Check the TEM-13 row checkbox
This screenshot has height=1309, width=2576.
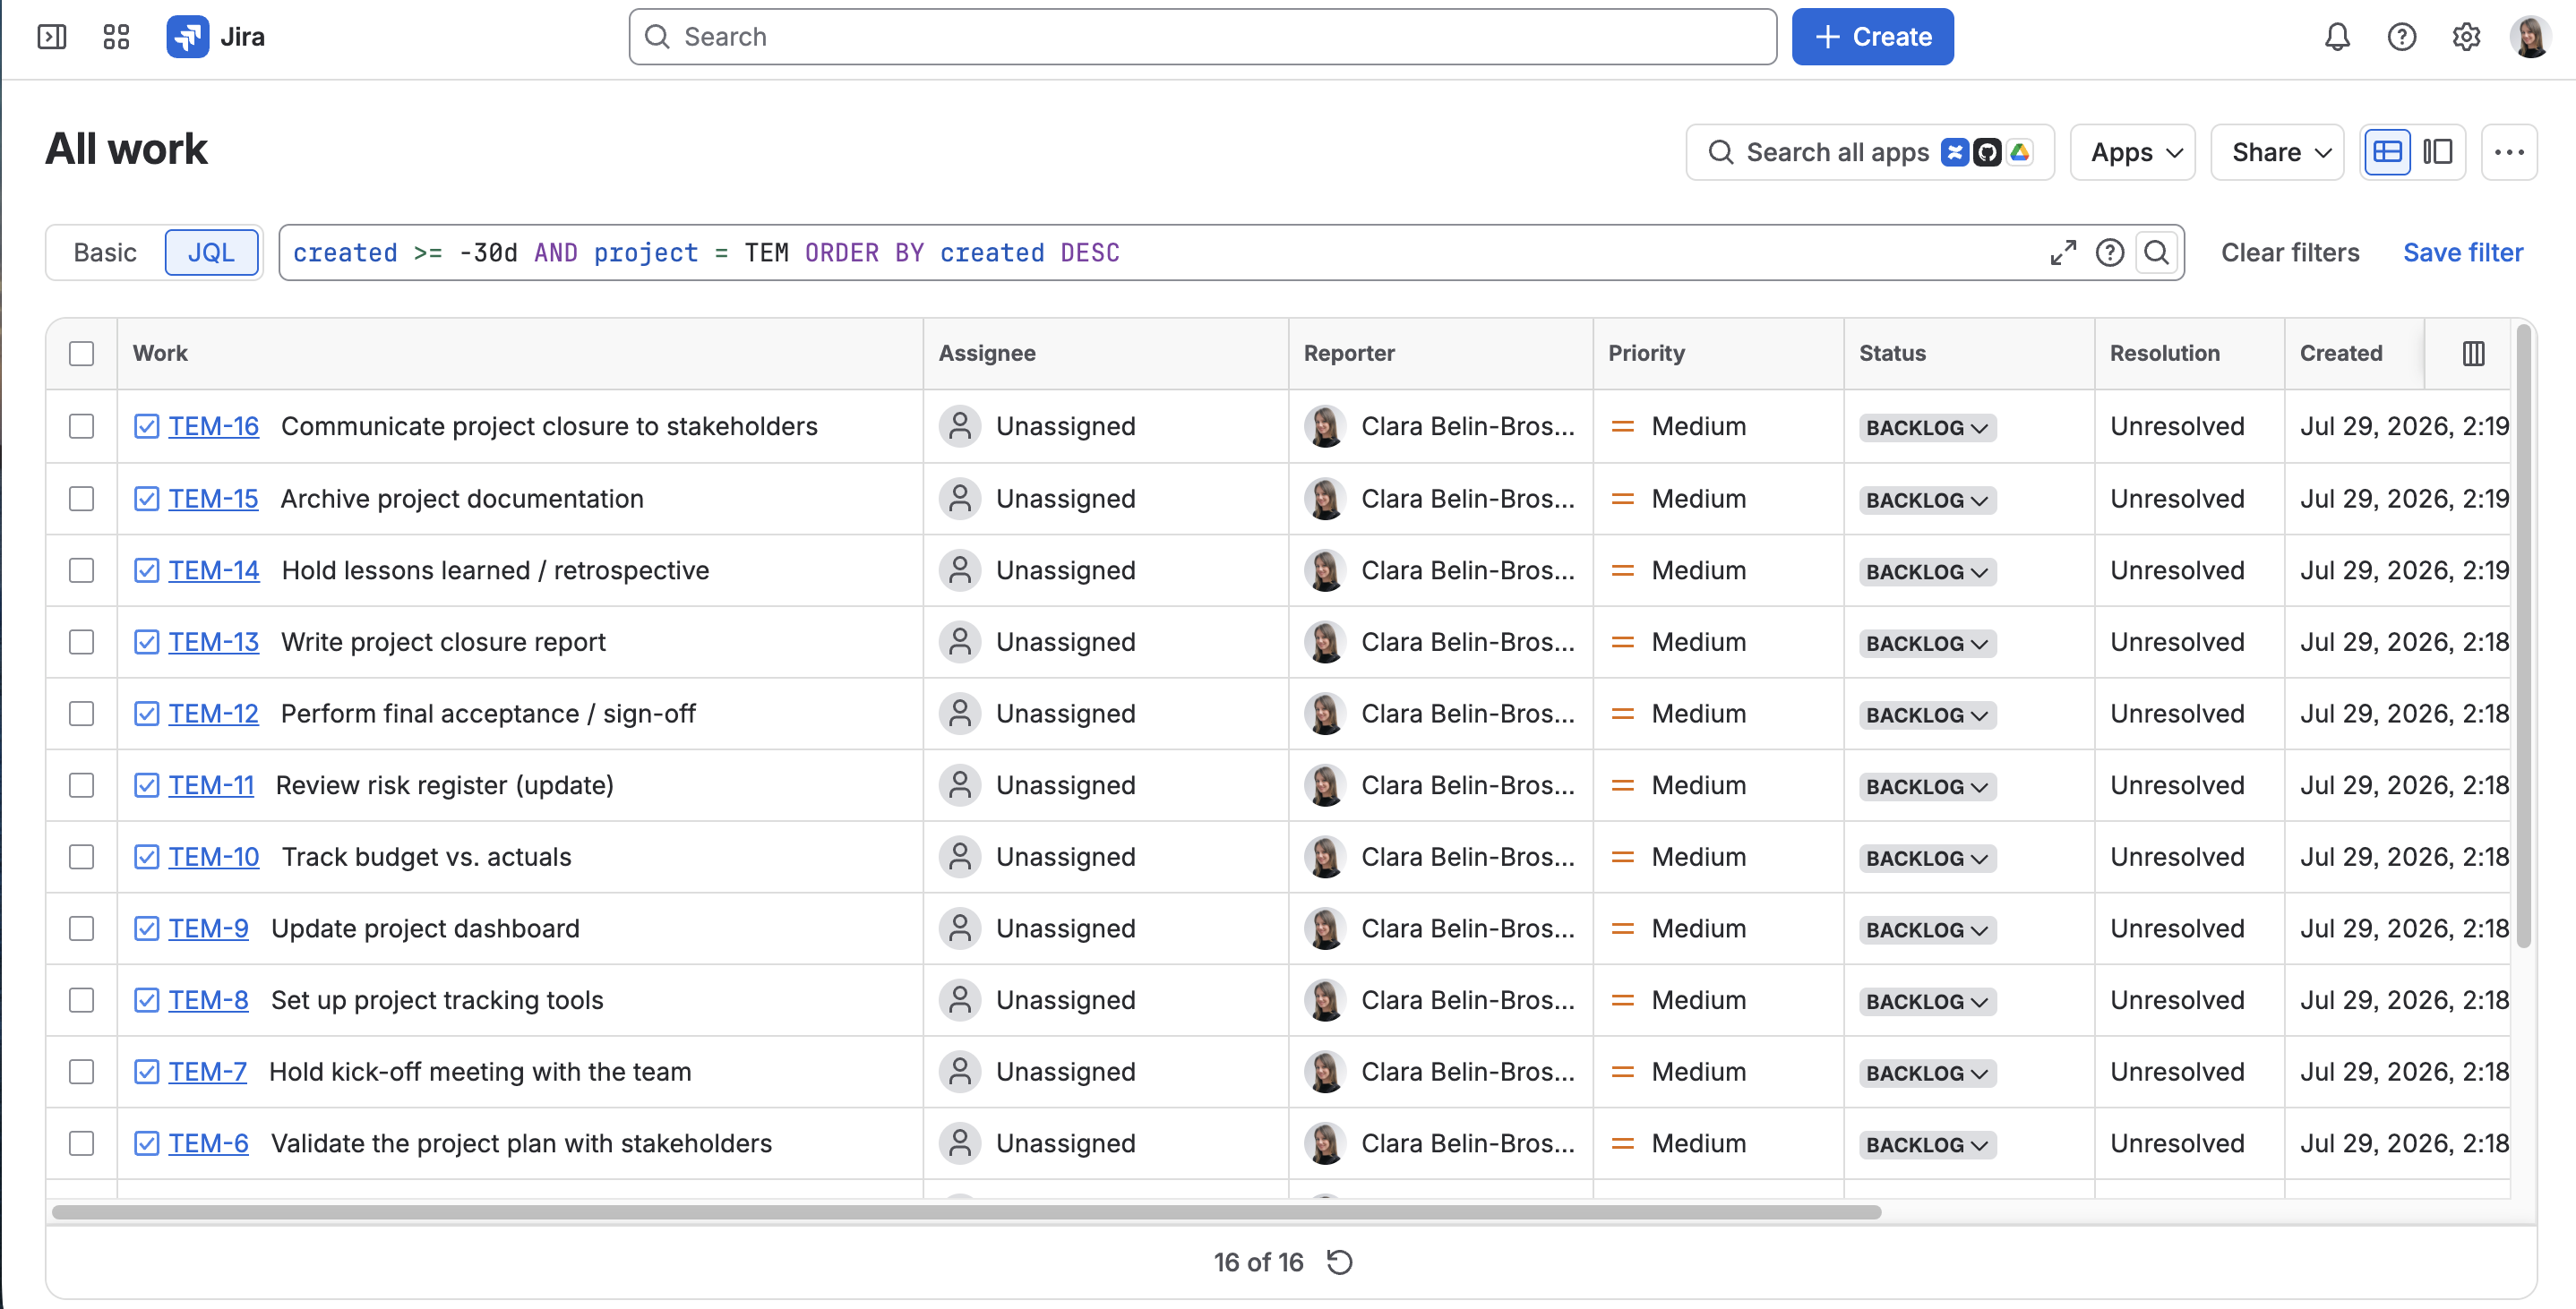82,642
